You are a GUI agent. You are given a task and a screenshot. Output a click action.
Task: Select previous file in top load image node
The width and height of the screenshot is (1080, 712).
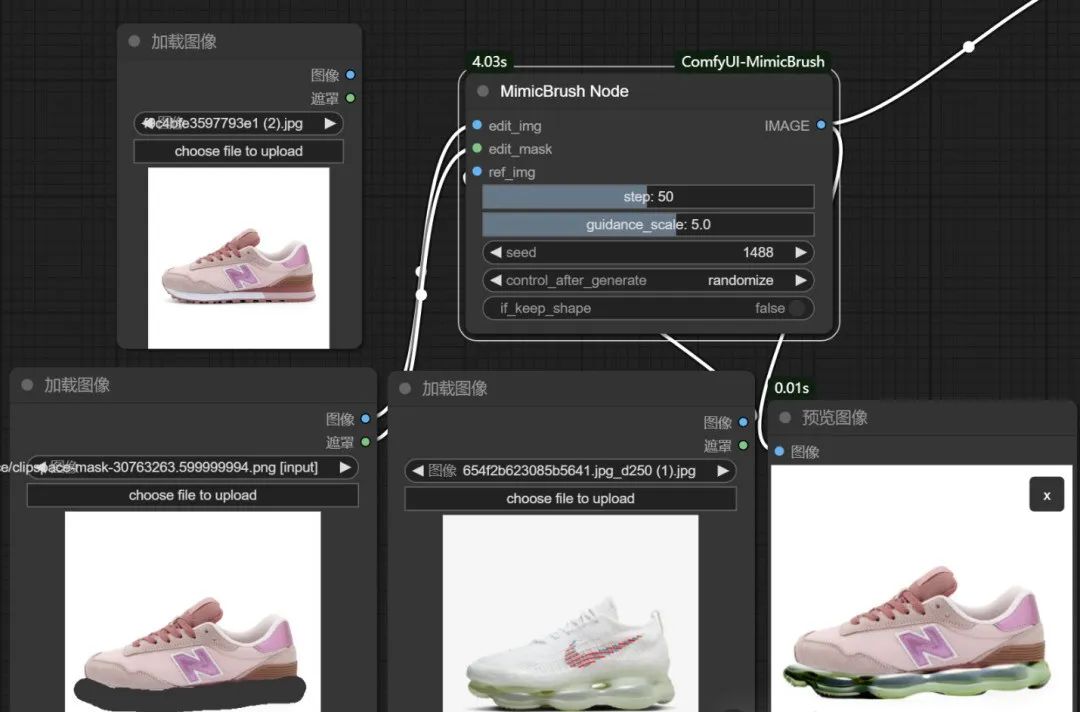(147, 123)
